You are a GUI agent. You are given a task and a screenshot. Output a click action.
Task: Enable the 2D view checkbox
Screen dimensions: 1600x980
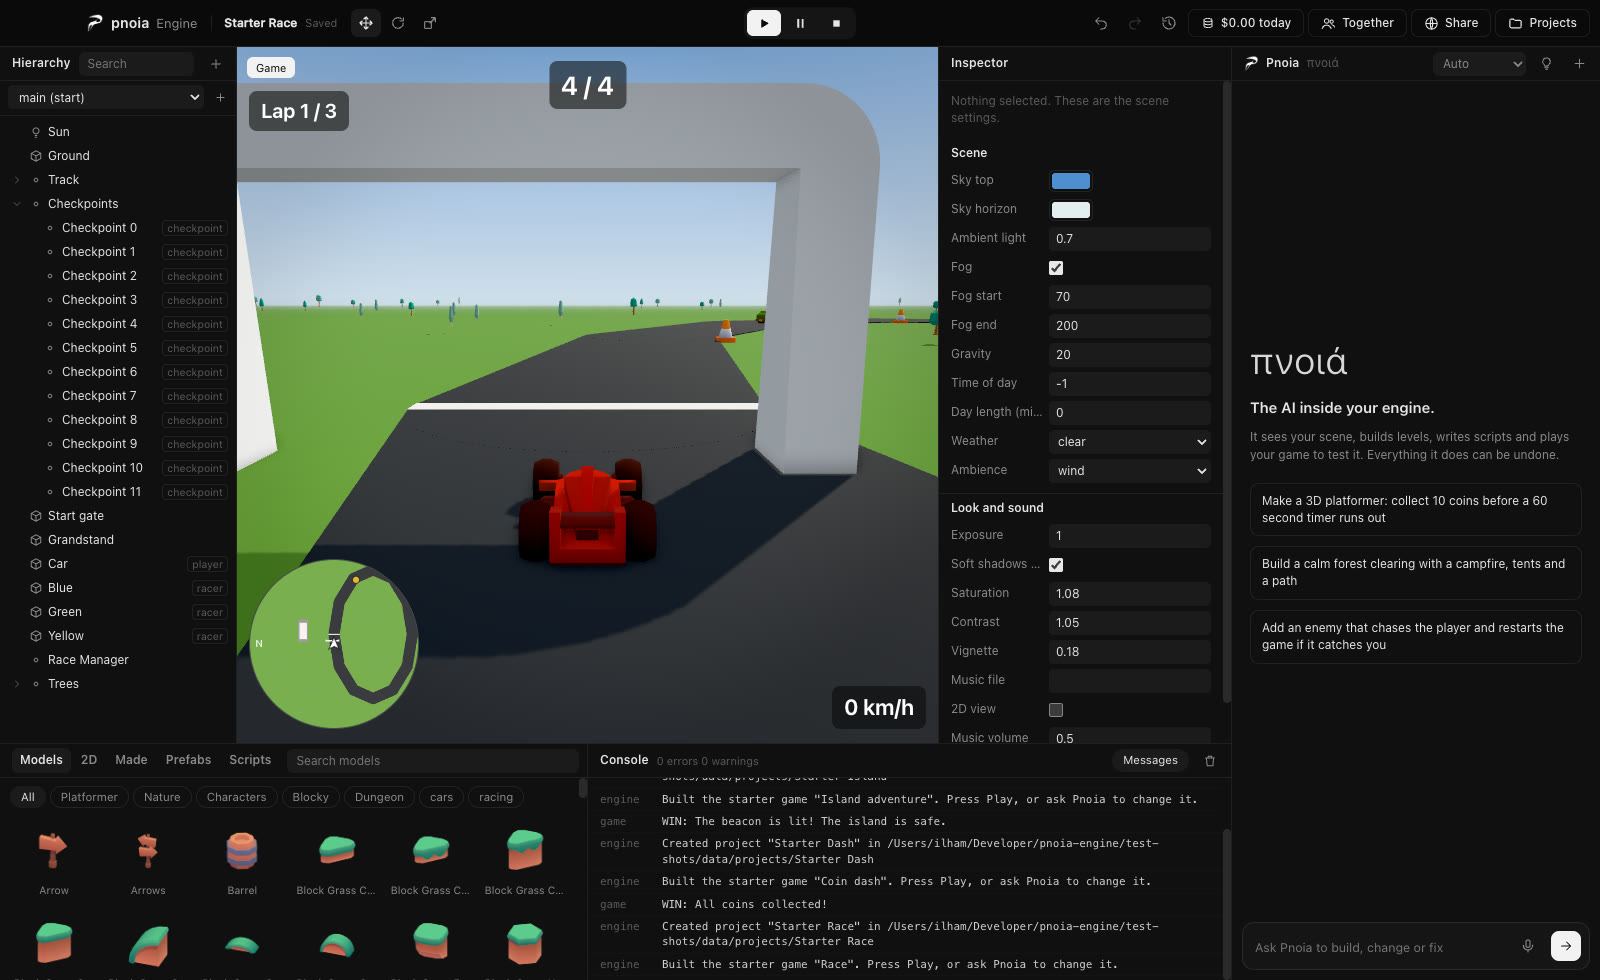coord(1056,710)
